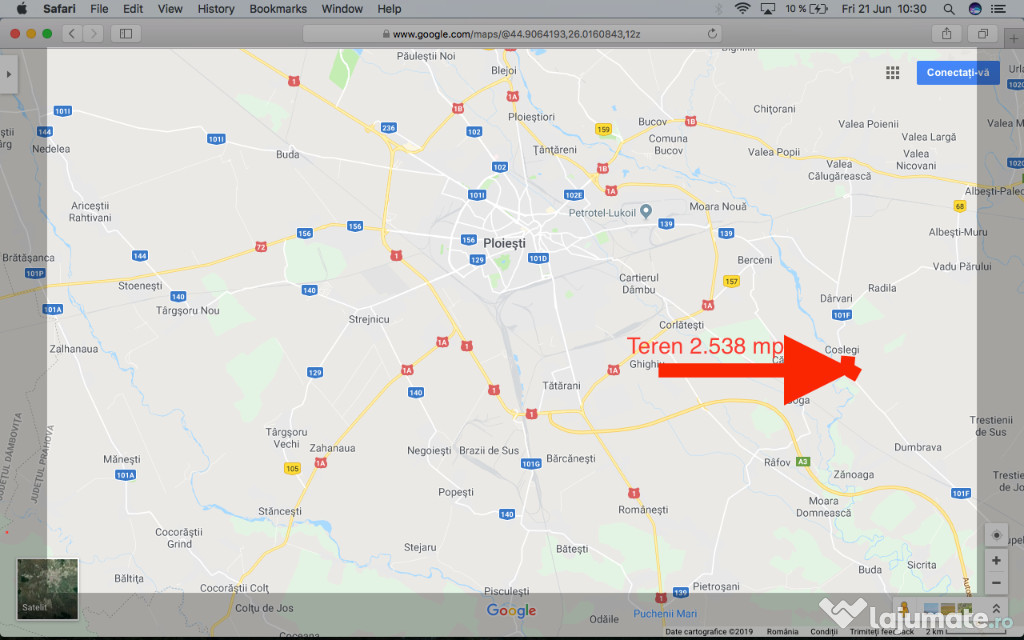Zoom in on the map
1024x640 pixels.
pyautogui.click(x=996, y=560)
